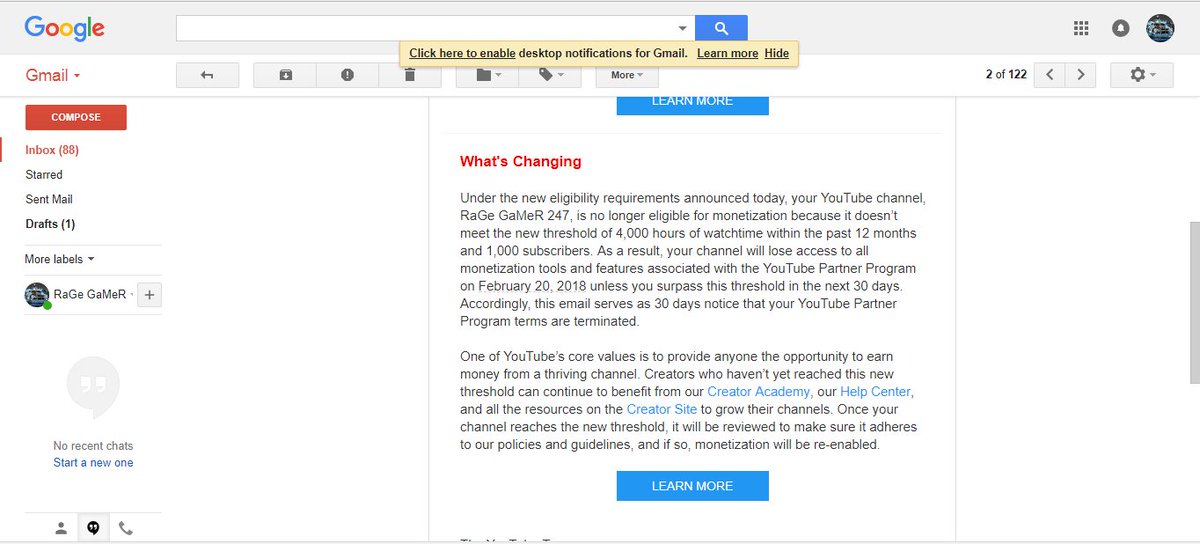
Task: Archive this email
Action: pyautogui.click(x=285, y=75)
